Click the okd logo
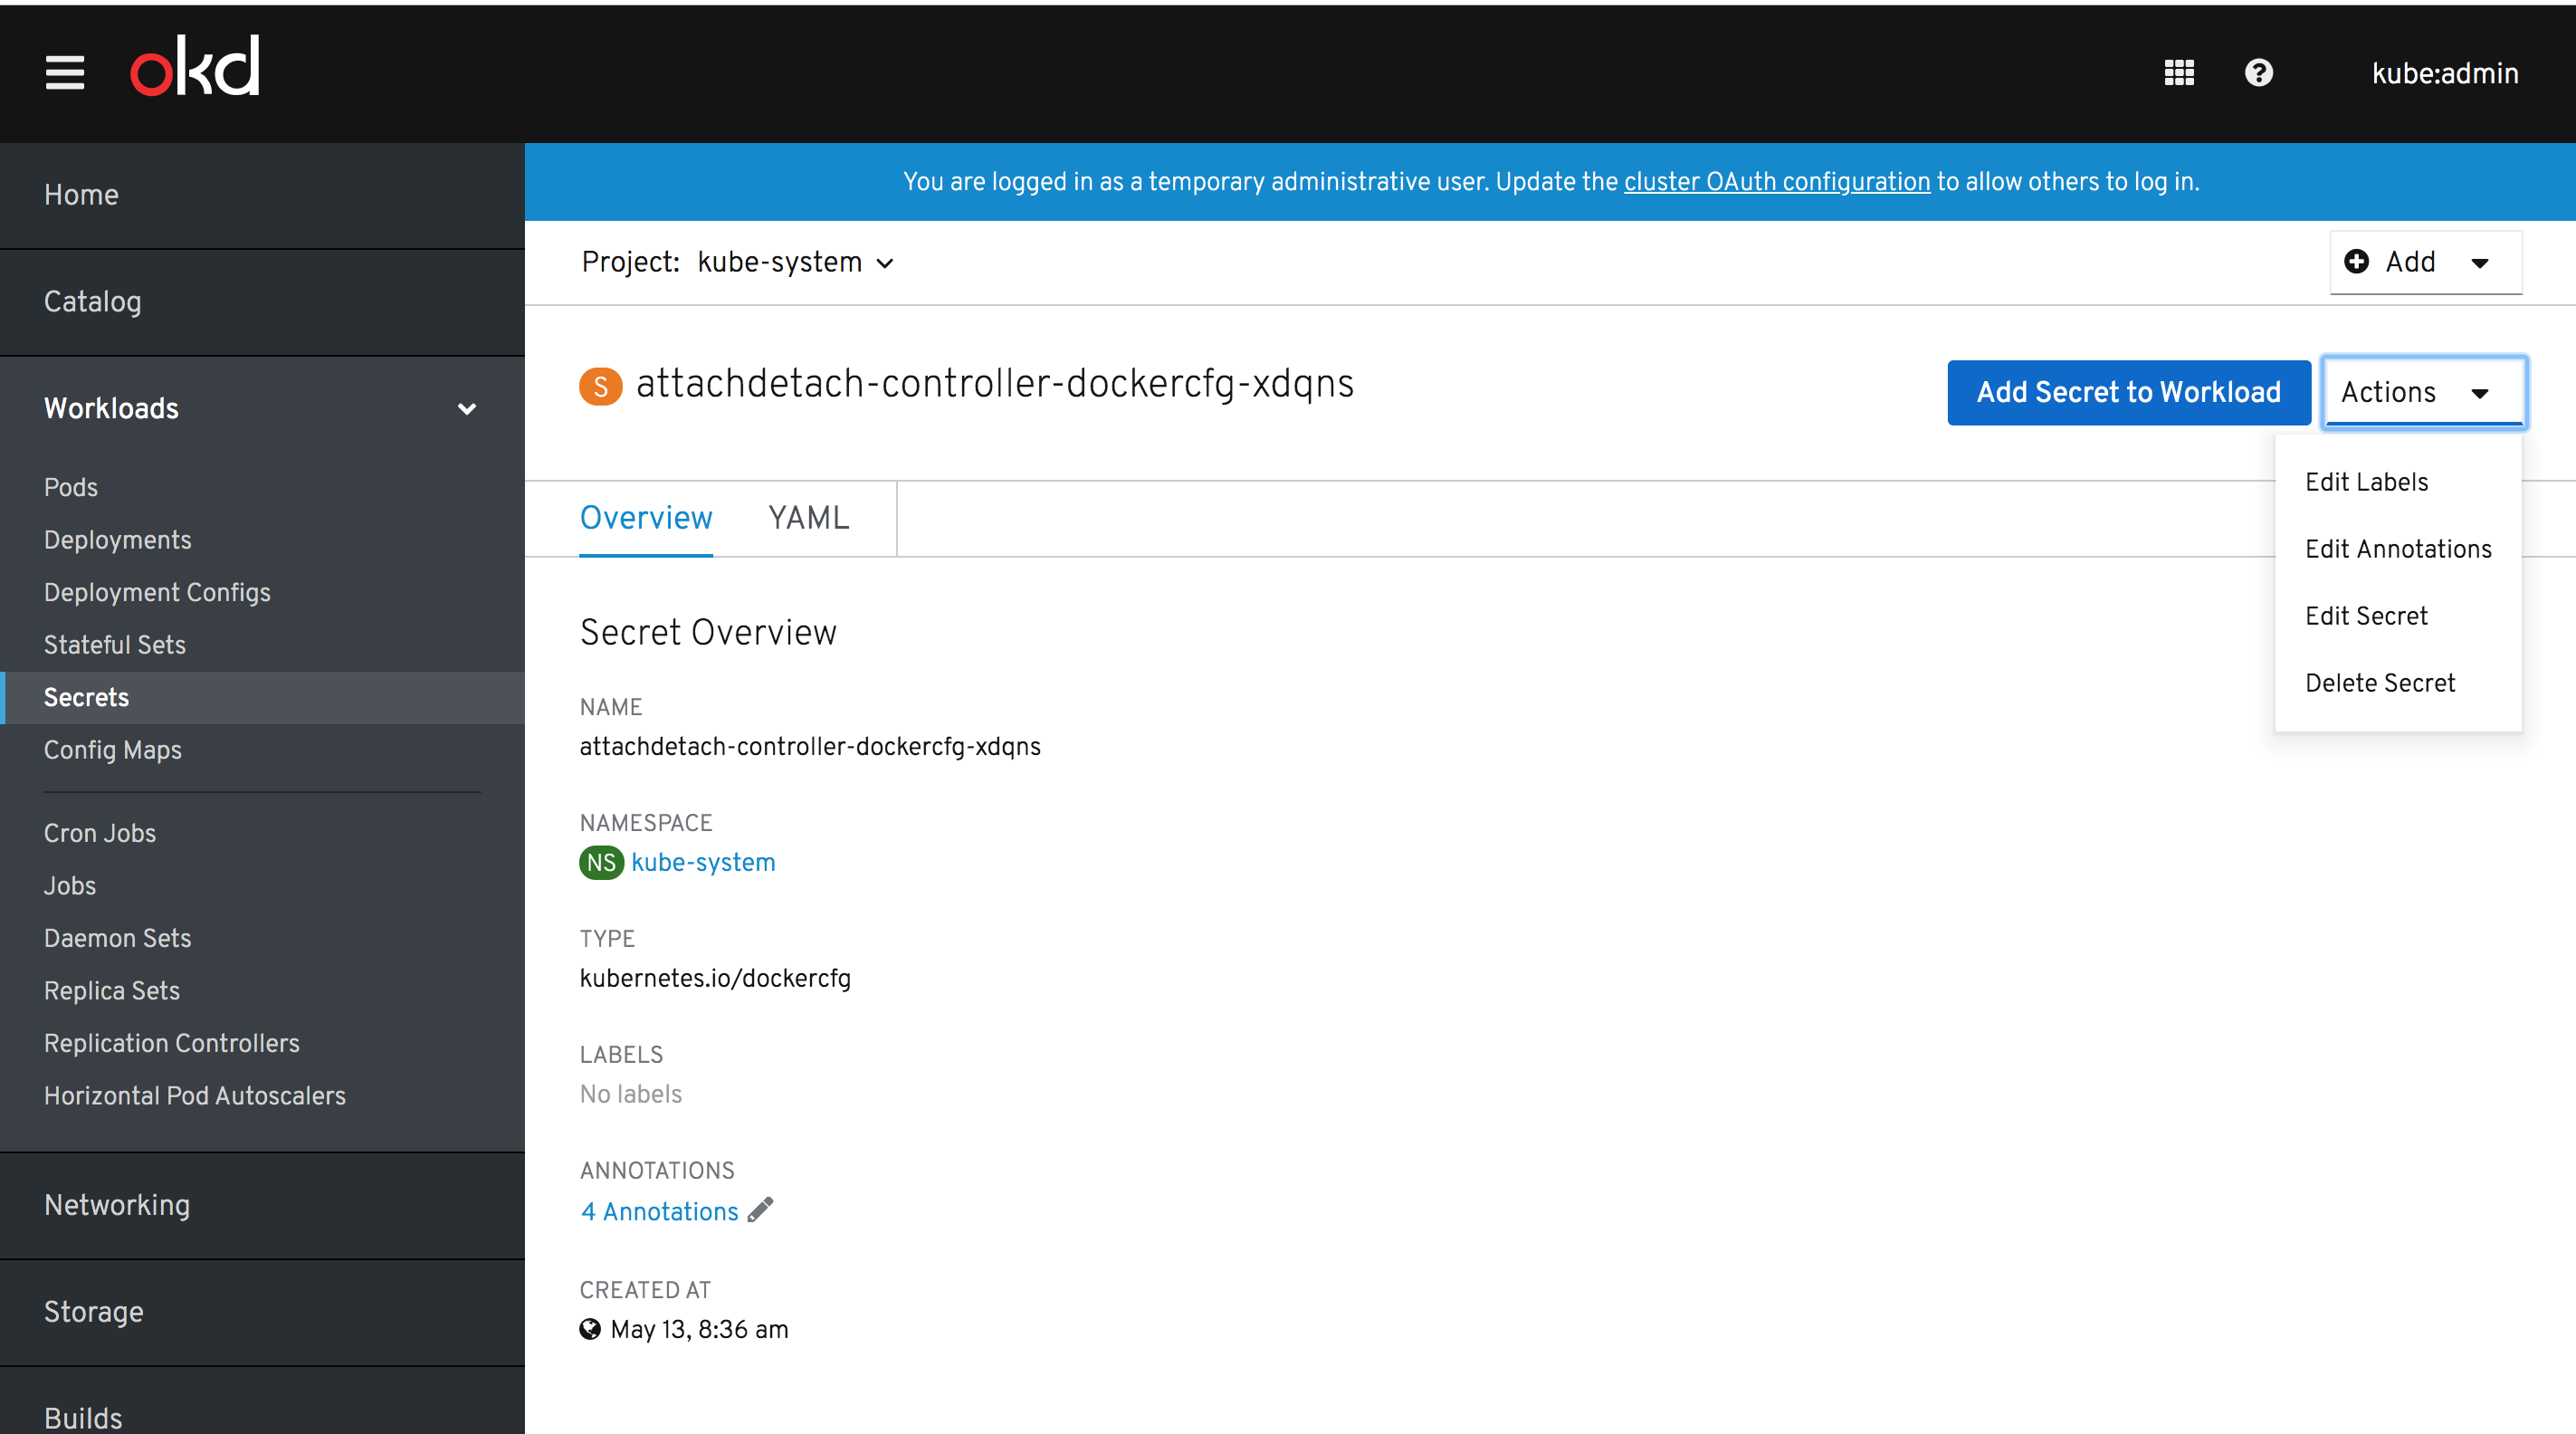The width and height of the screenshot is (2576, 1434). pyautogui.click(x=195, y=67)
